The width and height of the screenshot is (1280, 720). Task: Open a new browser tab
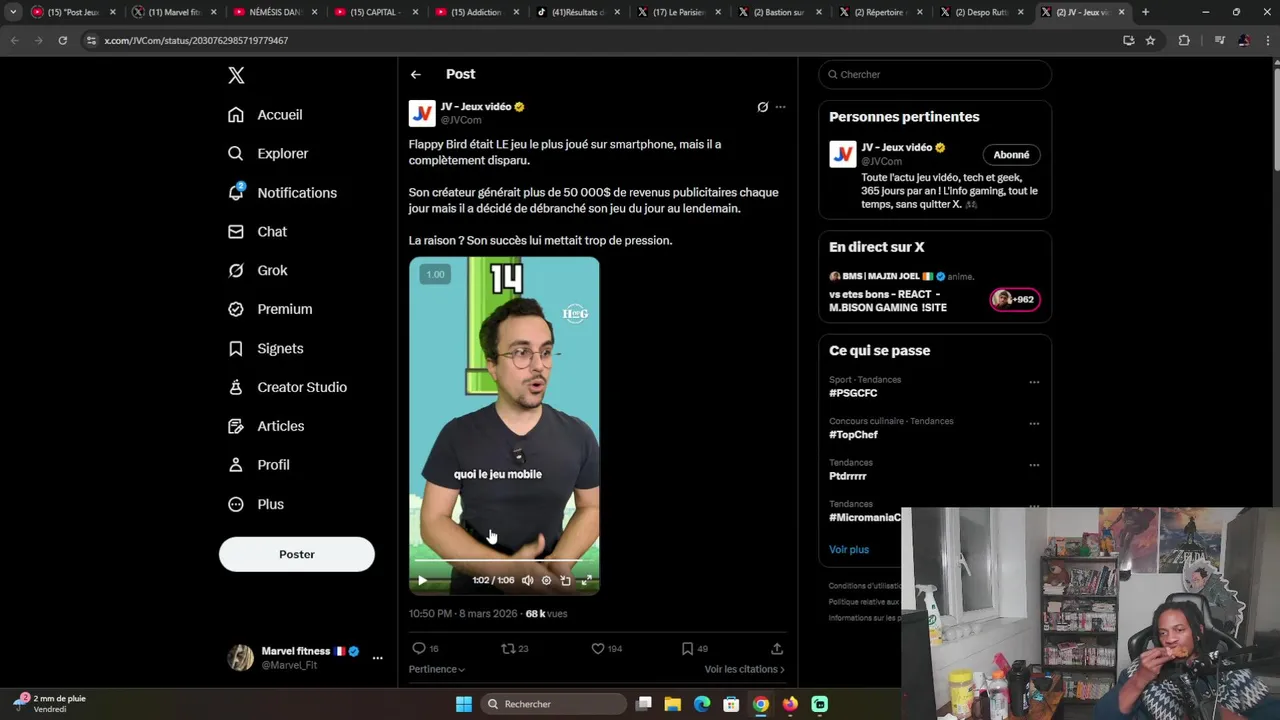click(x=1145, y=12)
